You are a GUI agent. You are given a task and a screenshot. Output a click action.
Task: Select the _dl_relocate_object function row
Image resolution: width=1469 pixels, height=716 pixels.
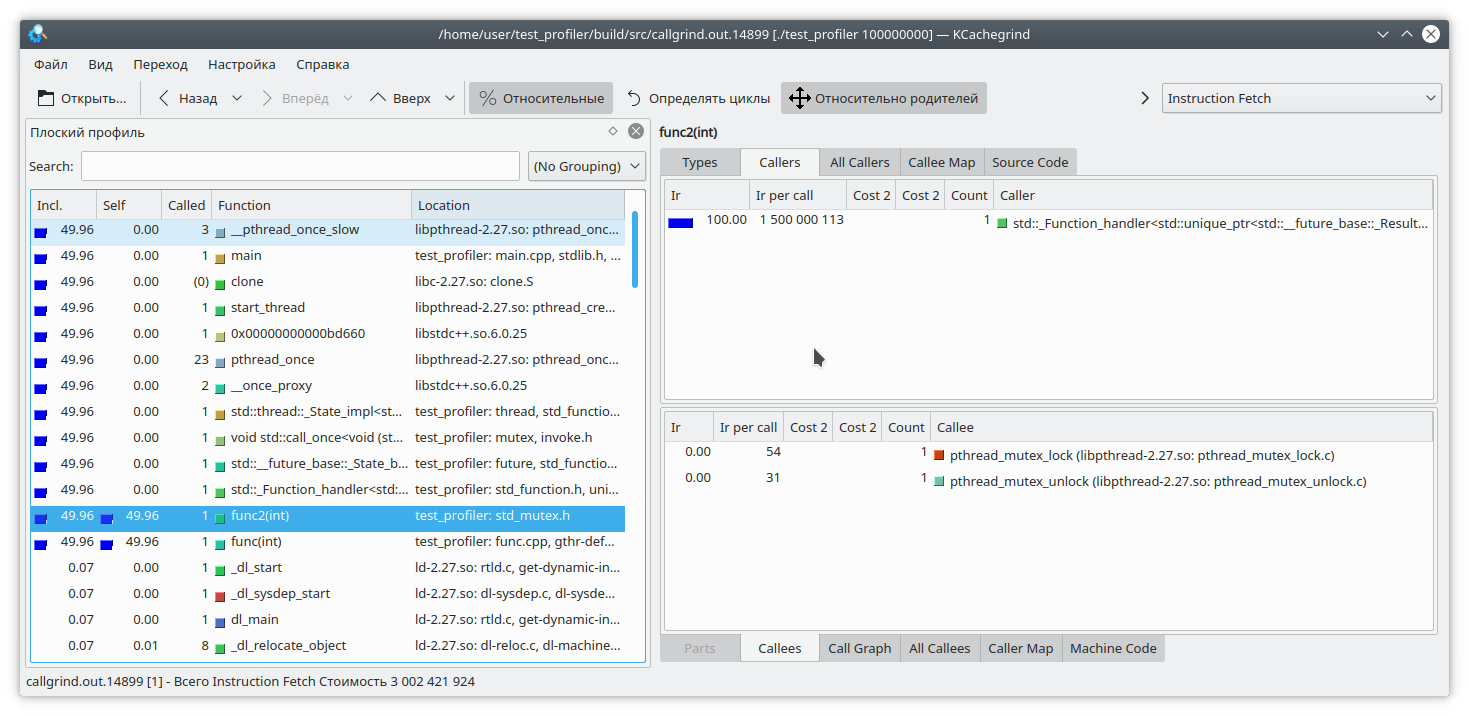click(328, 646)
